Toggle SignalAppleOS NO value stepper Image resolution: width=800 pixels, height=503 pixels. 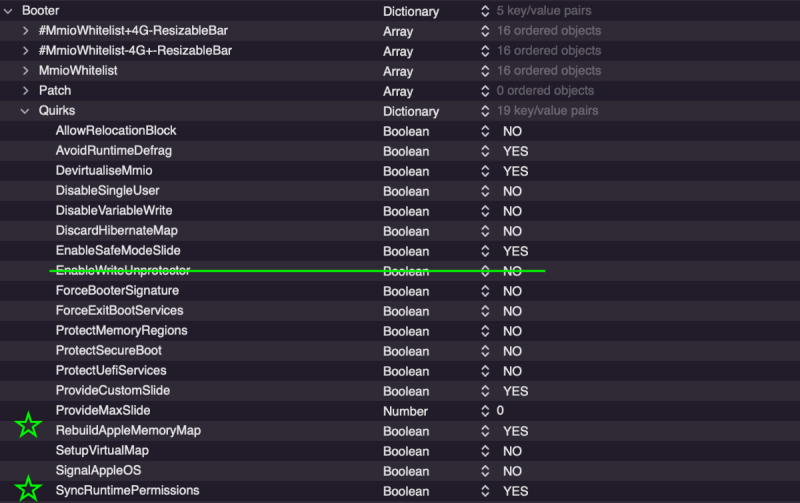[485, 471]
